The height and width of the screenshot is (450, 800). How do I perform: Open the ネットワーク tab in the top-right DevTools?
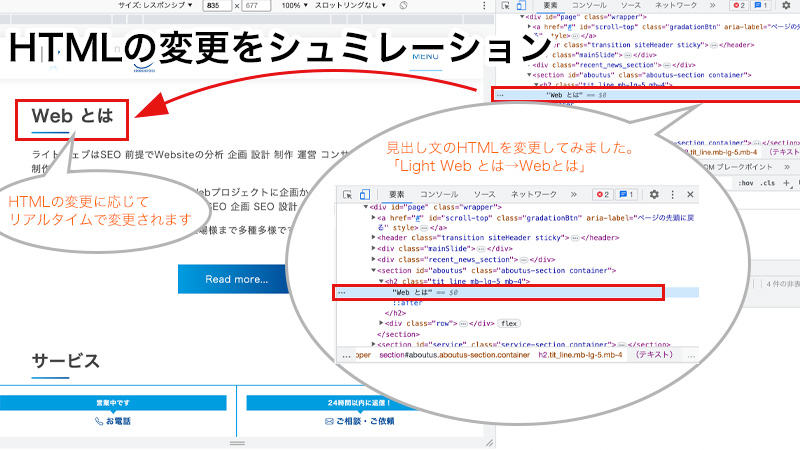click(676, 5)
